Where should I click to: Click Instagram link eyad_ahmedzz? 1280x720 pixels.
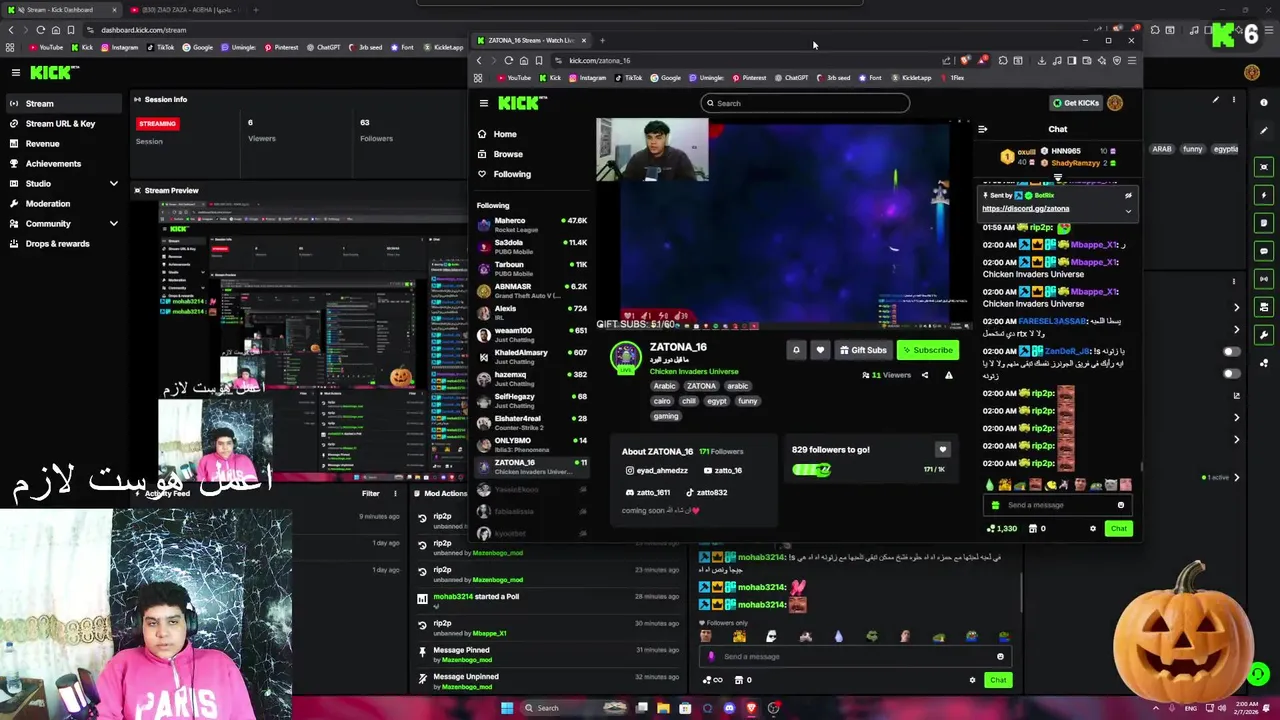pyautogui.click(x=656, y=471)
